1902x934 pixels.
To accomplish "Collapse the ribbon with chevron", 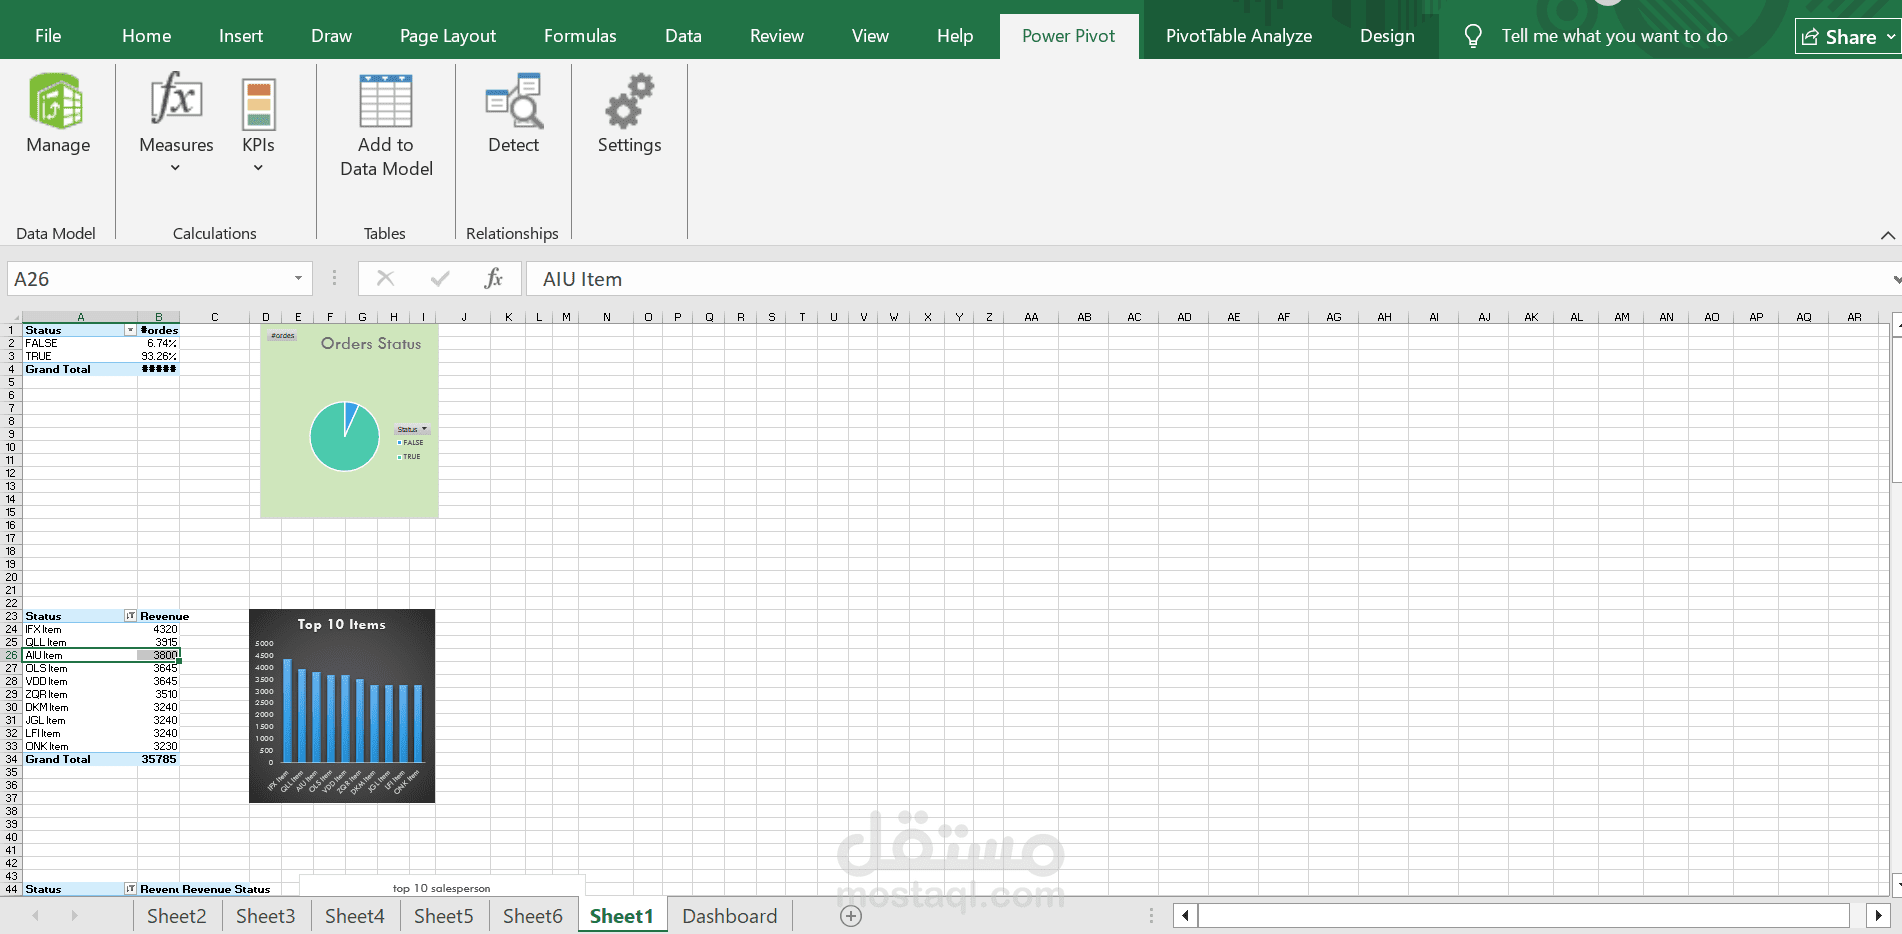I will [1887, 235].
